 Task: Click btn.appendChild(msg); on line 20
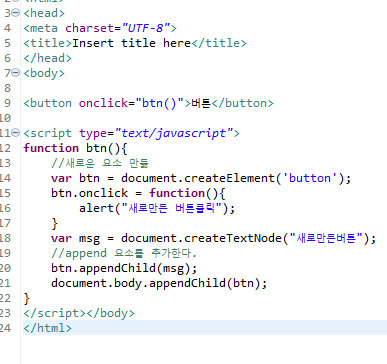click(x=124, y=268)
